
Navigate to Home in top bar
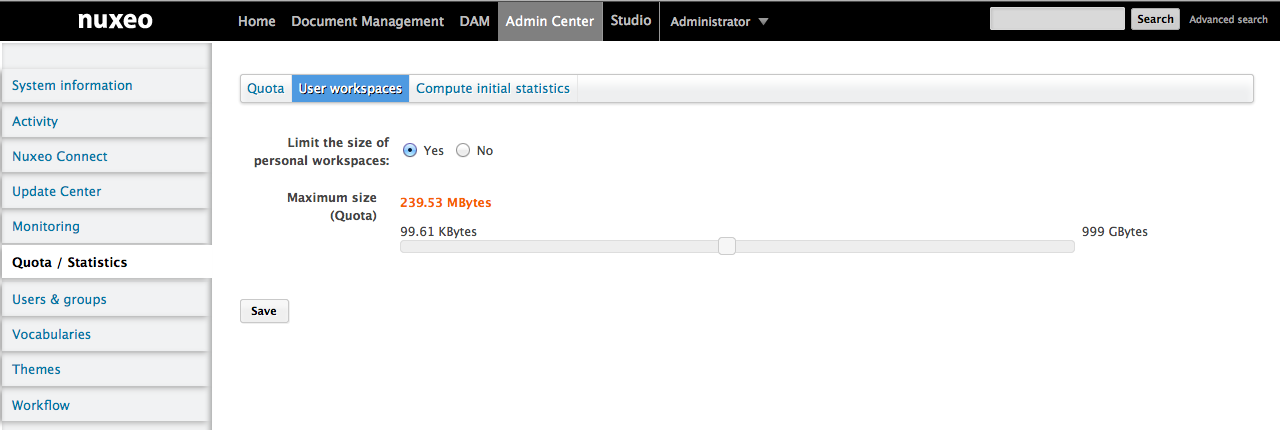click(257, 21)
